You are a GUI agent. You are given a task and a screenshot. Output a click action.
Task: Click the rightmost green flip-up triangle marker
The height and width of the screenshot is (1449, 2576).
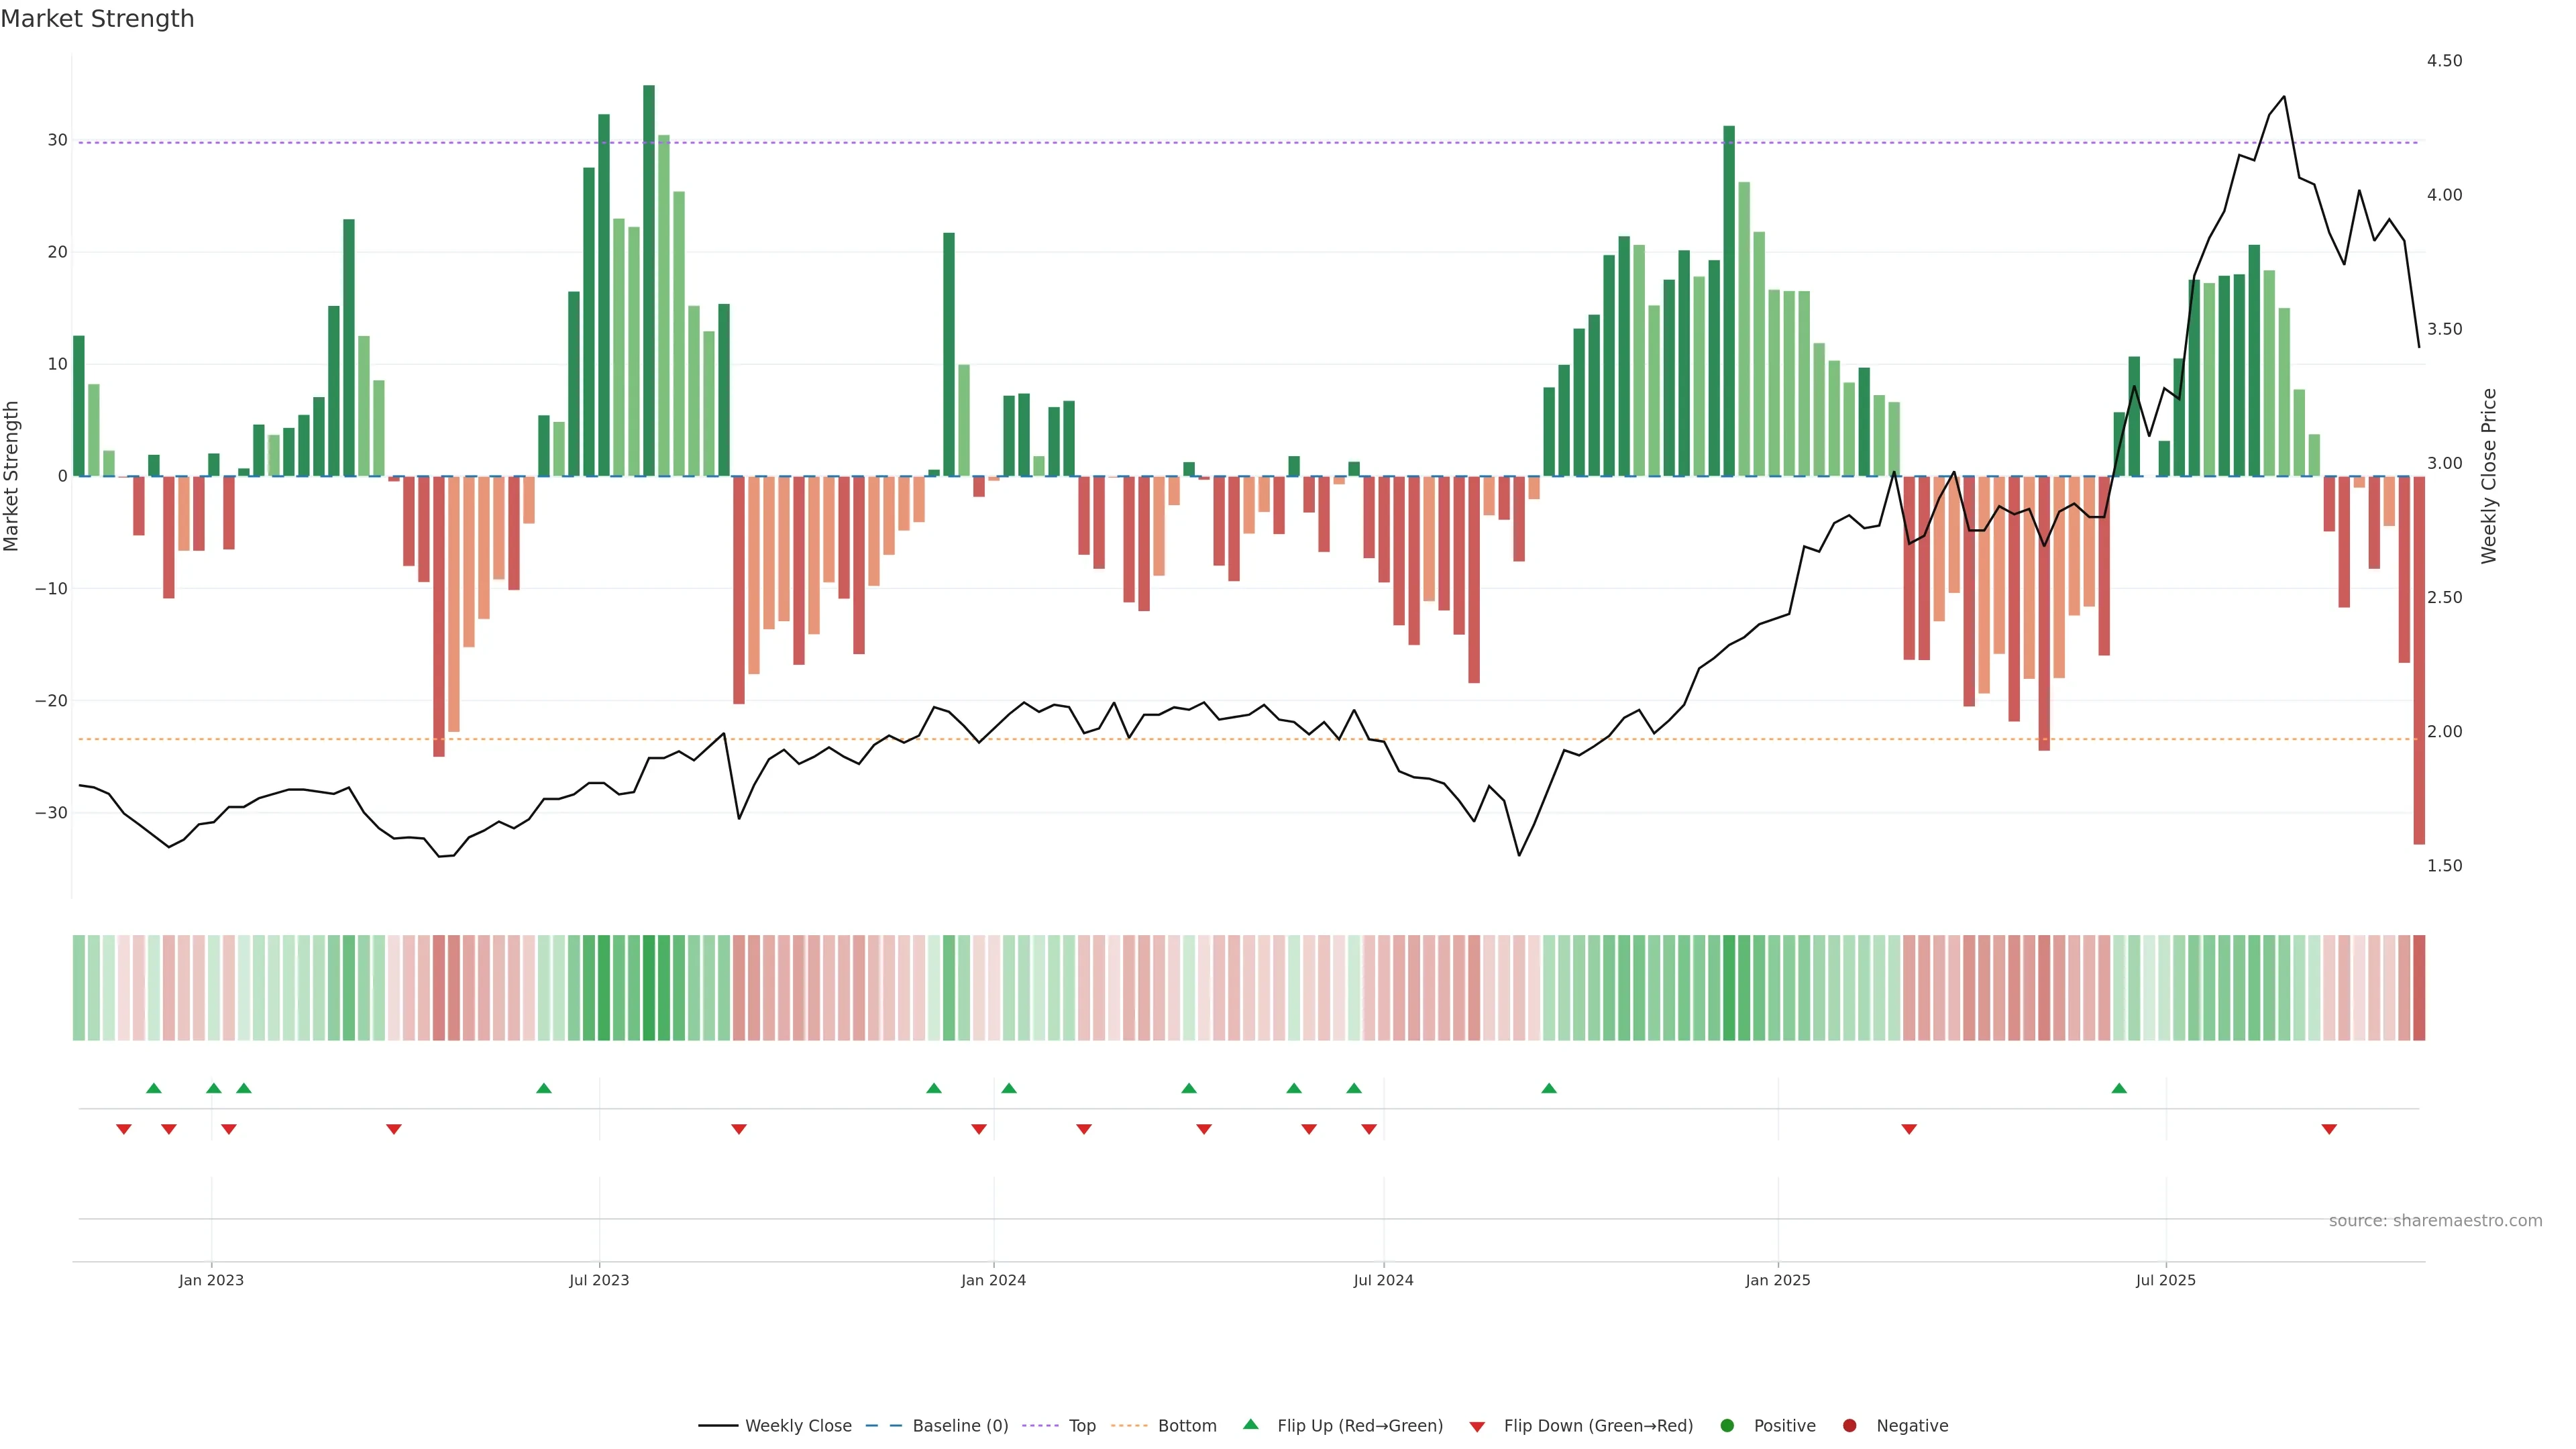2119,1088
